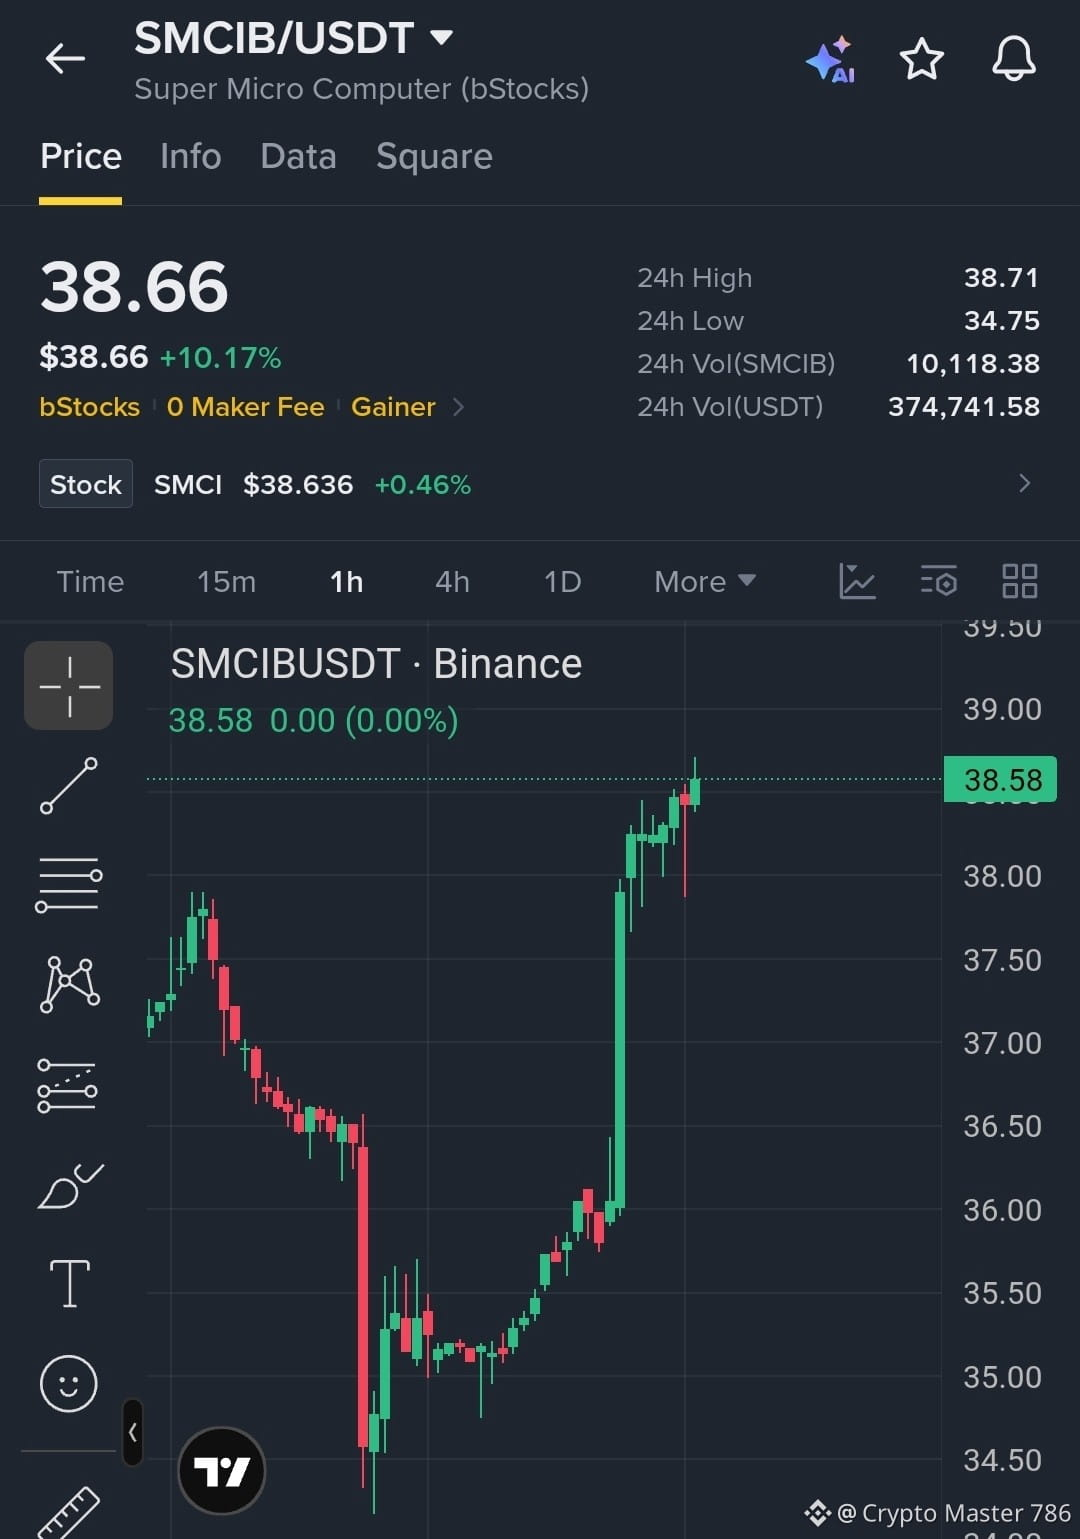Tap the SMCIBUSDT · Binance chart title

click(376, 664)
